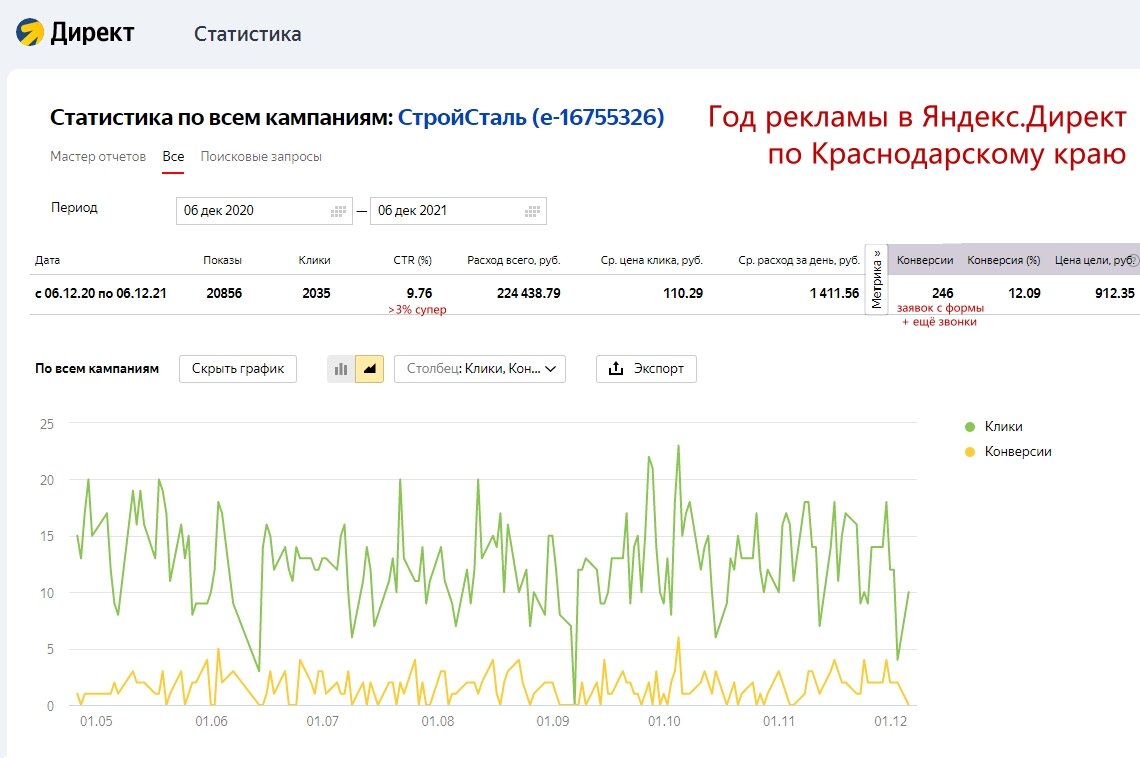The image size is (1140, 758).
Task: Click the 9.76 CTR value
Action: coord(419,294)
